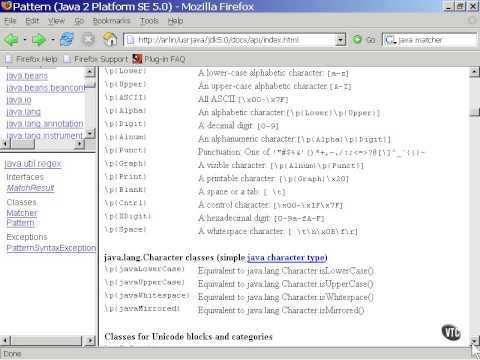Screen dimensions: 480x360
Task: Expand the address bar URL dropdown
Action: point(340,40)
